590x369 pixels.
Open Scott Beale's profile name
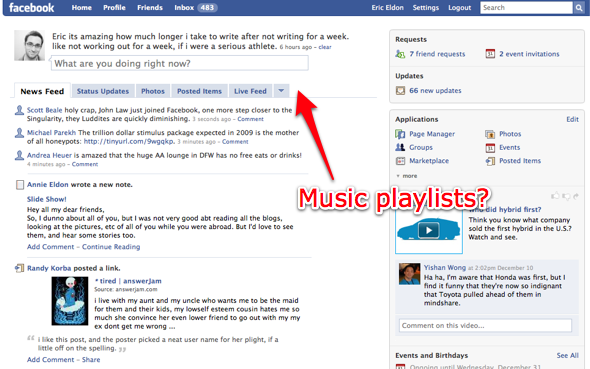click(x=44, y=110)
